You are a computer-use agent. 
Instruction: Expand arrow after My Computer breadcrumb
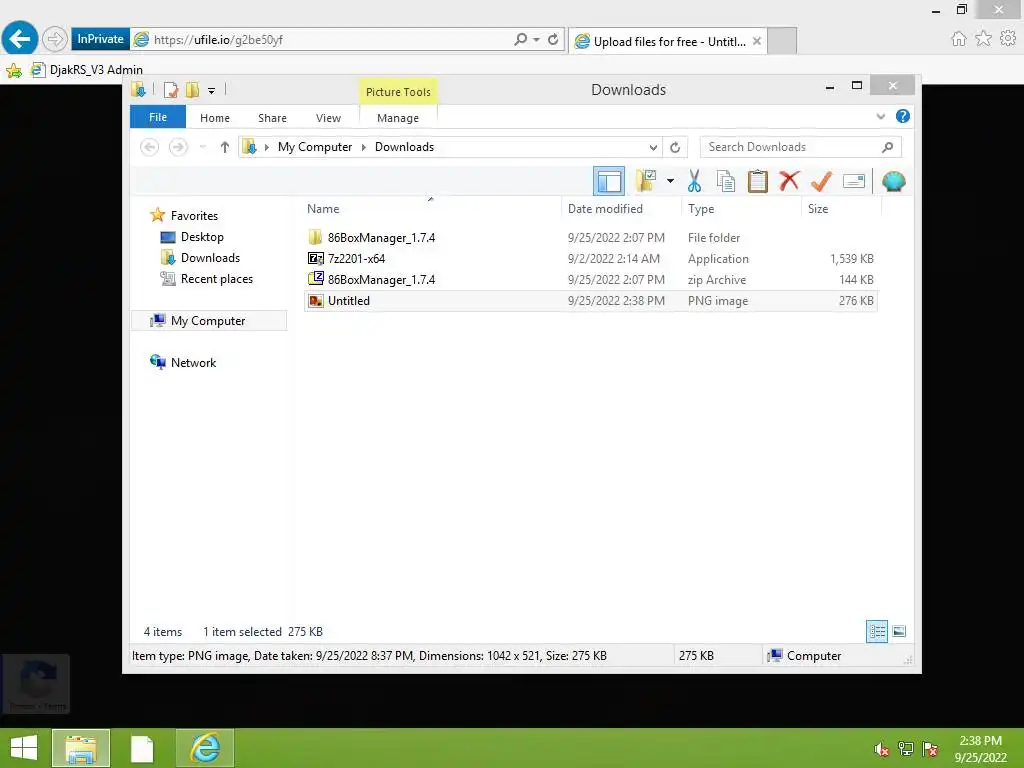tap(364, 147)
